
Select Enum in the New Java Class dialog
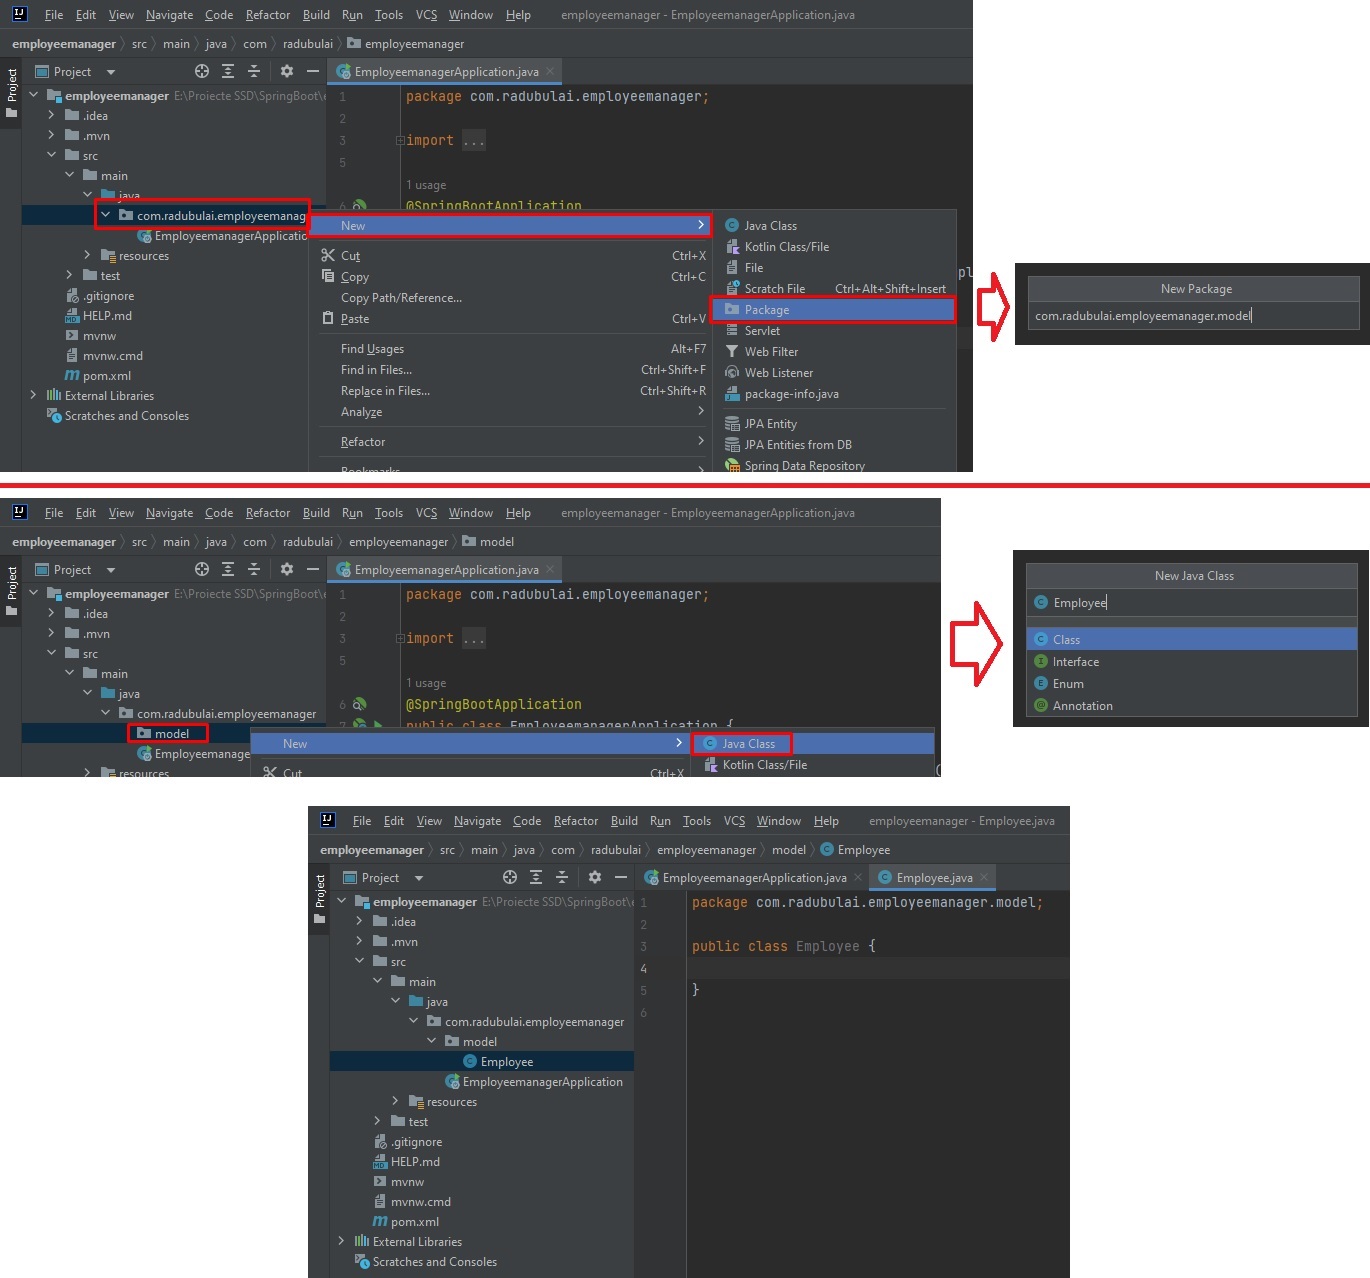(x=1191, y=684)
